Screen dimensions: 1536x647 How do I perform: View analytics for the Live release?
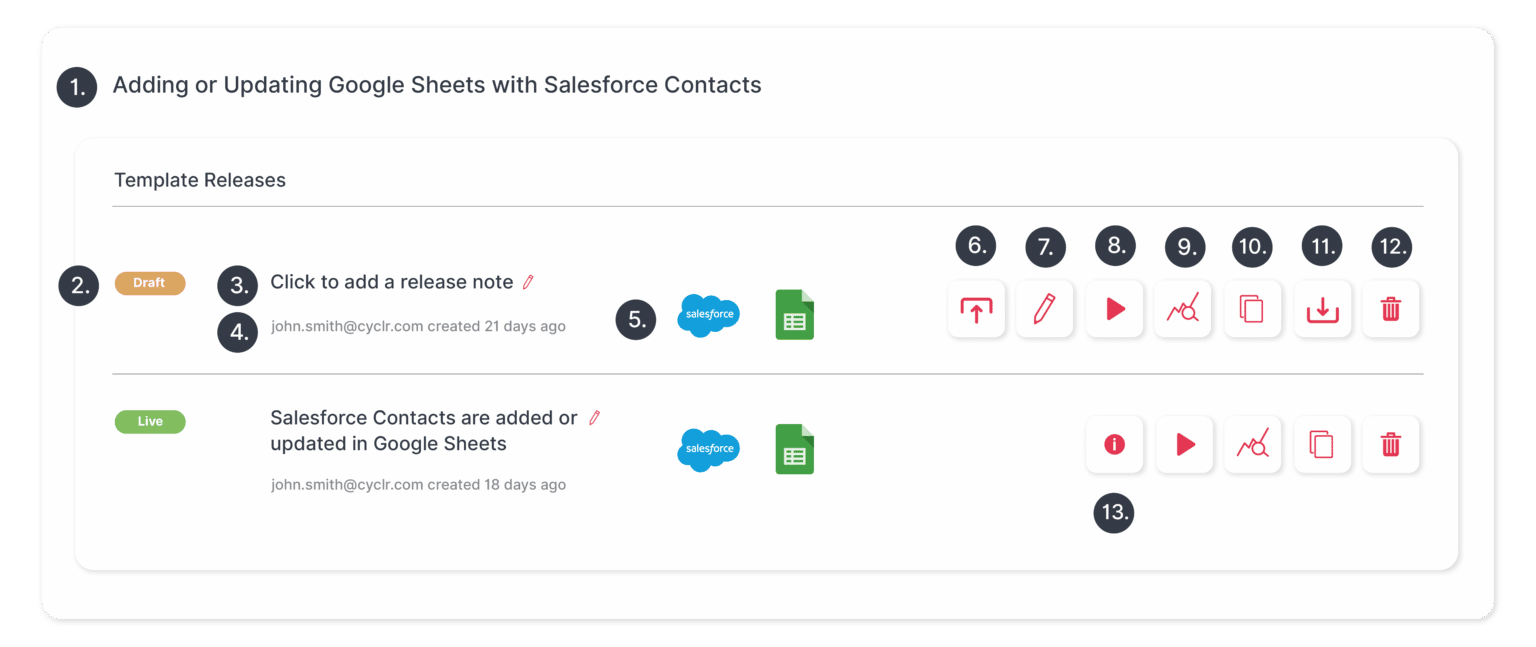(1252, 444)
